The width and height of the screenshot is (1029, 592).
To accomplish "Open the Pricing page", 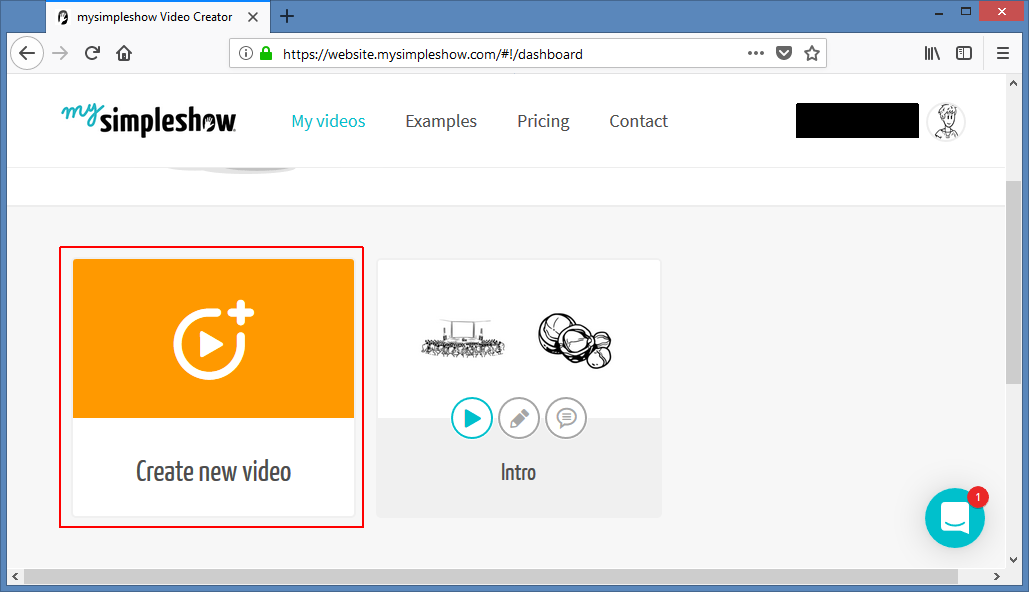I will [543, 121].
